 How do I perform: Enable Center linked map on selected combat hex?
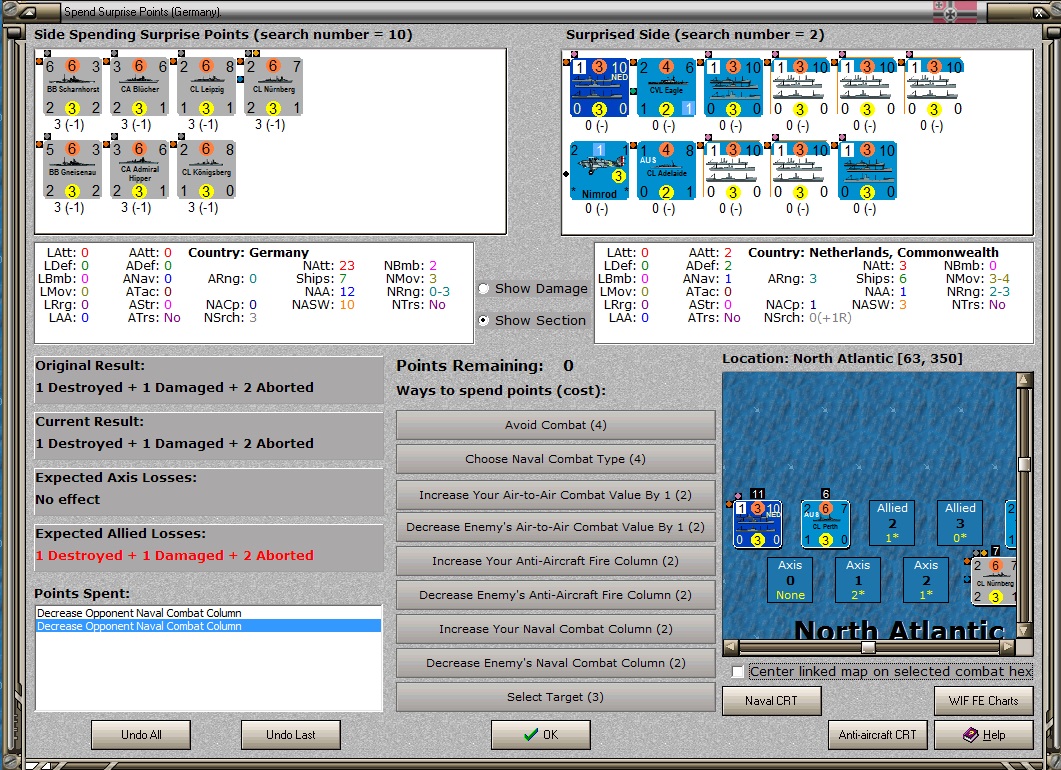tap(738, 672)
